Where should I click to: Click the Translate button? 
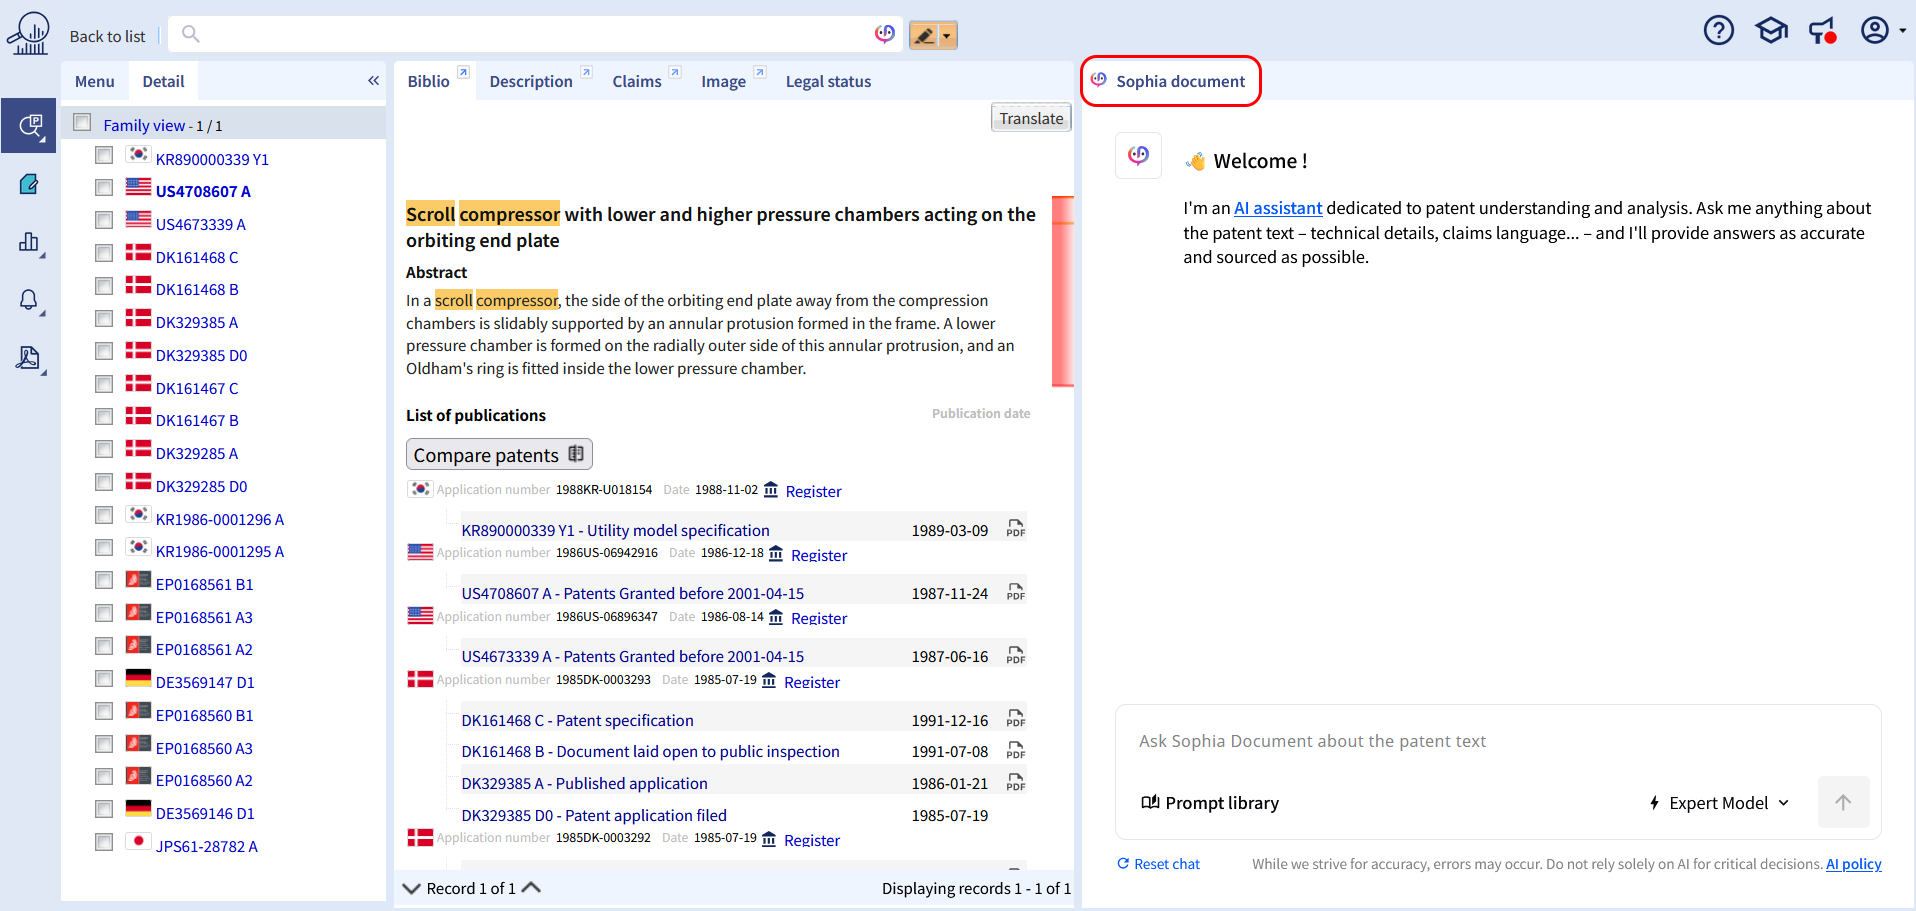click(x=1031, y=118)
